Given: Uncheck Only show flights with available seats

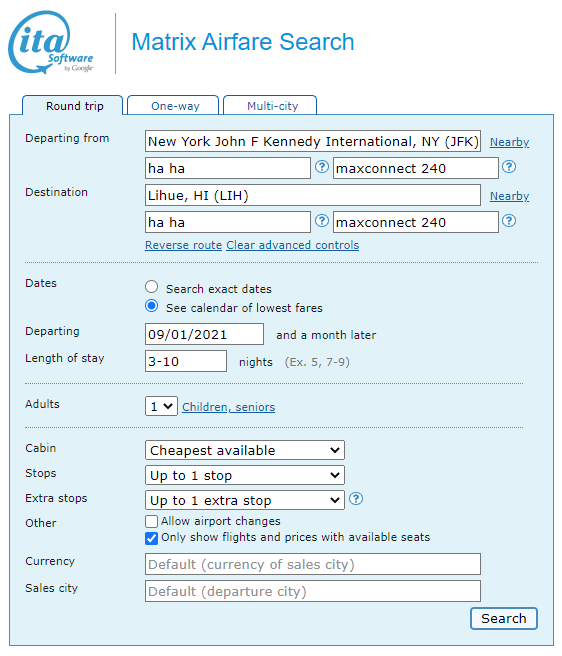Looking at the screenshot, I should tap(151, 538).
